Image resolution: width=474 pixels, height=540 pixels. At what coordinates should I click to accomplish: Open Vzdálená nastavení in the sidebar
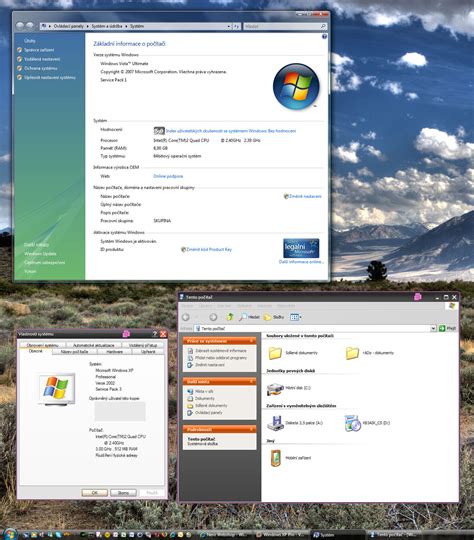tap(42, 59)
